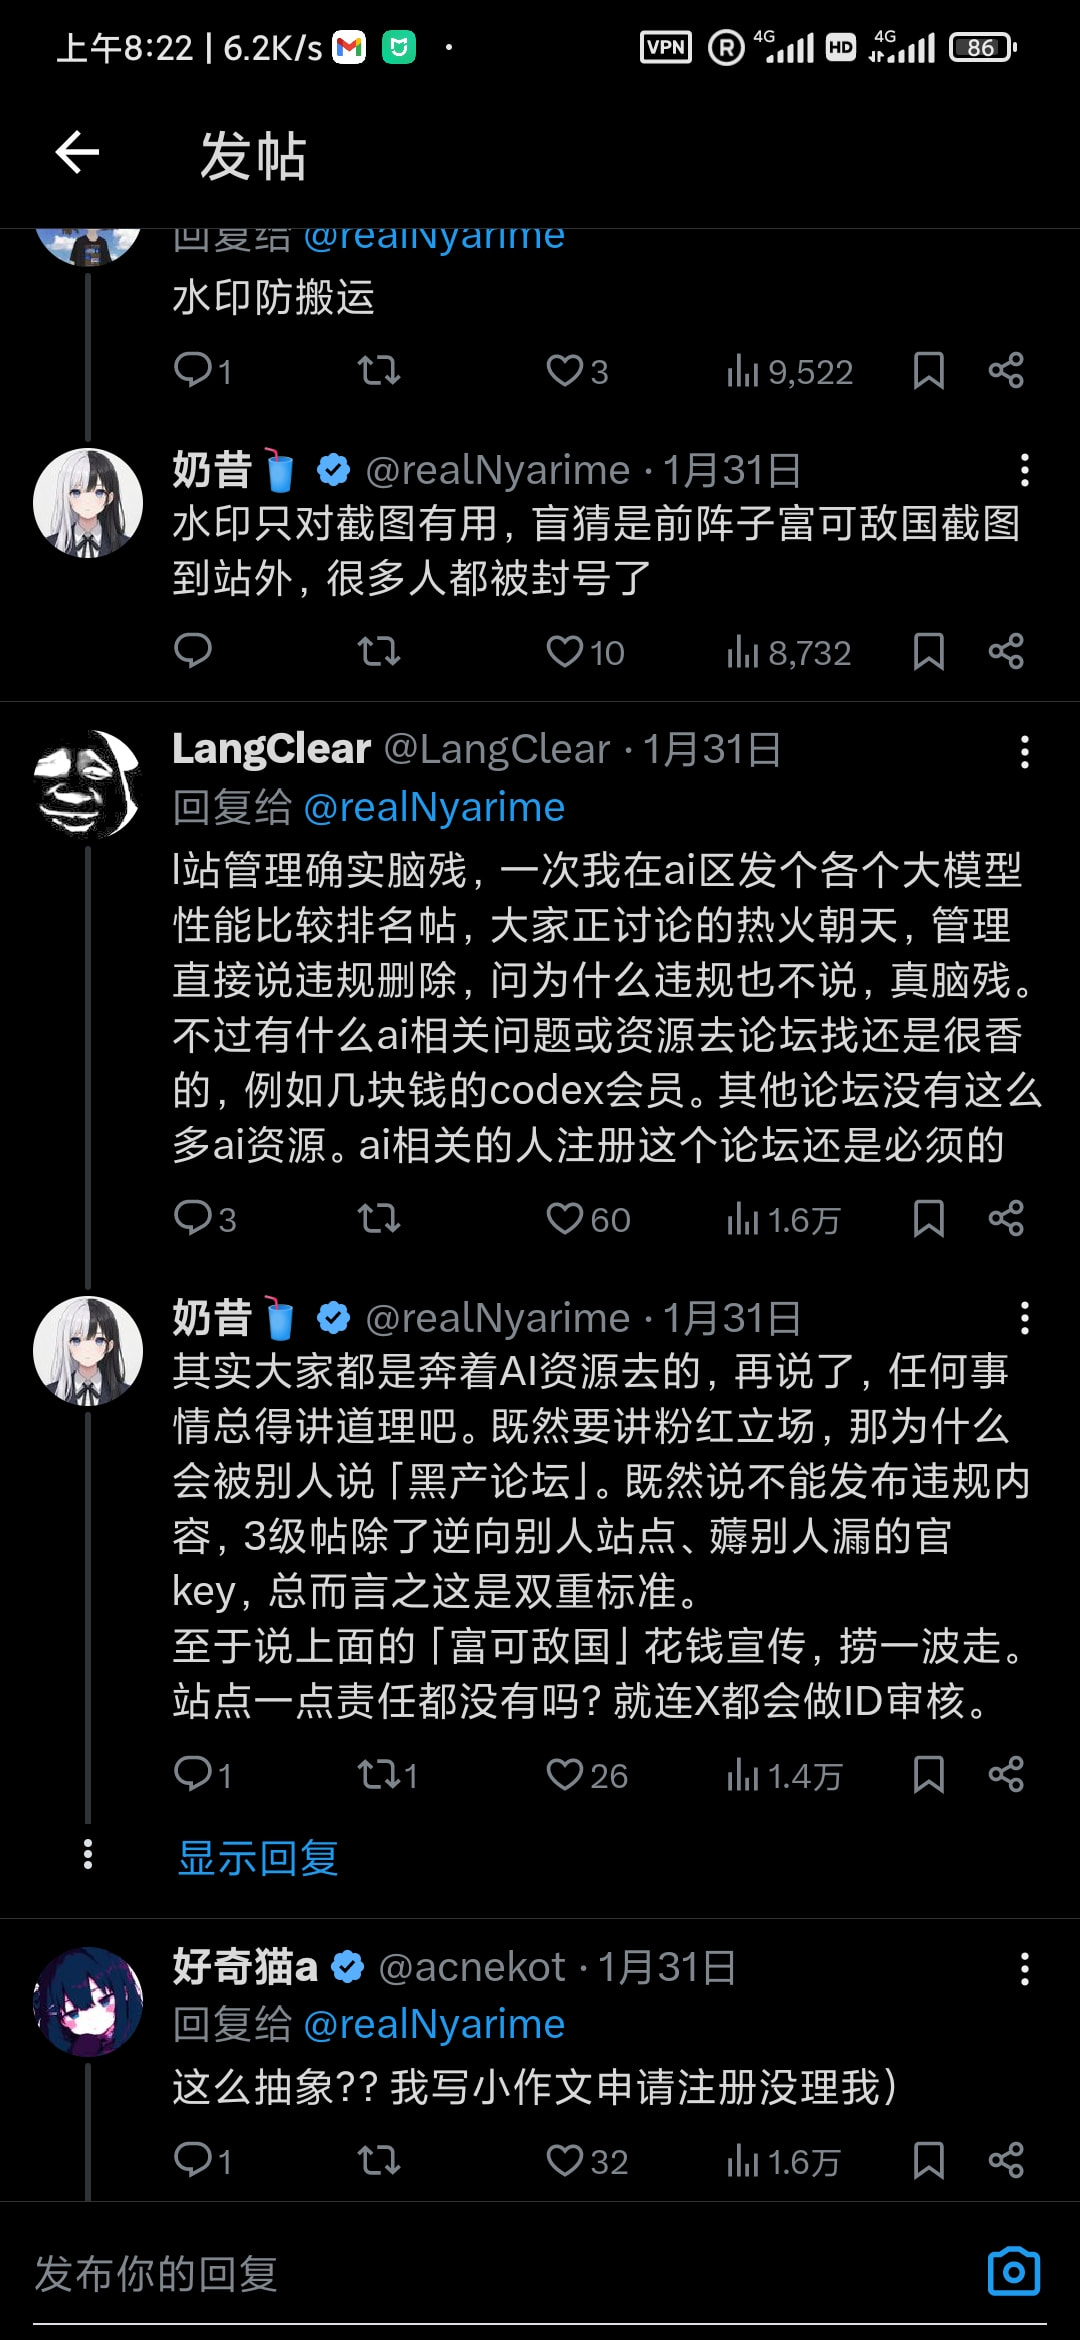Like LangClear's reply with 60 likes

point(565,1218)
